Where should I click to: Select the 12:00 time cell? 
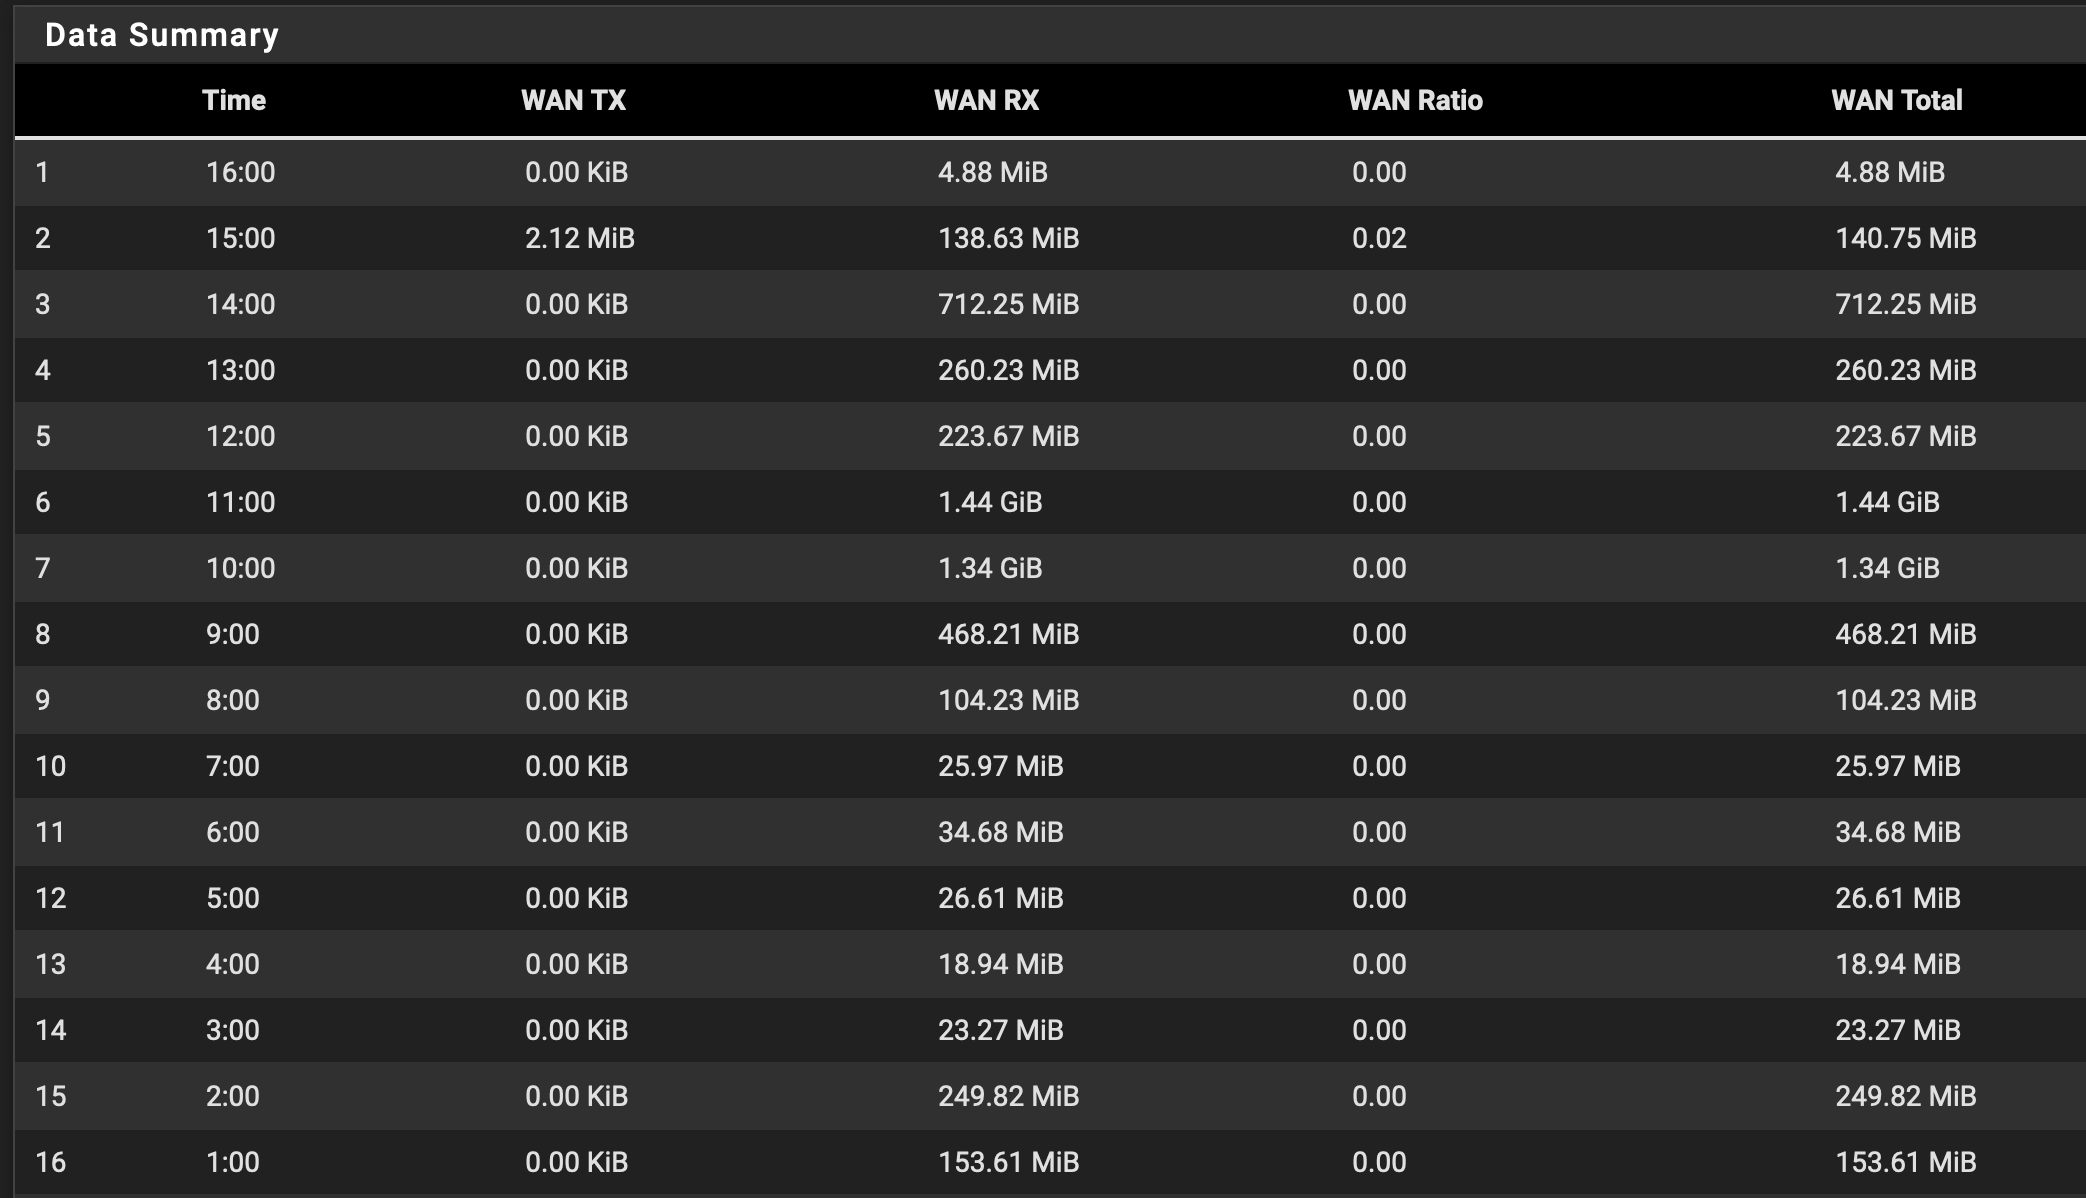[241, 436]
